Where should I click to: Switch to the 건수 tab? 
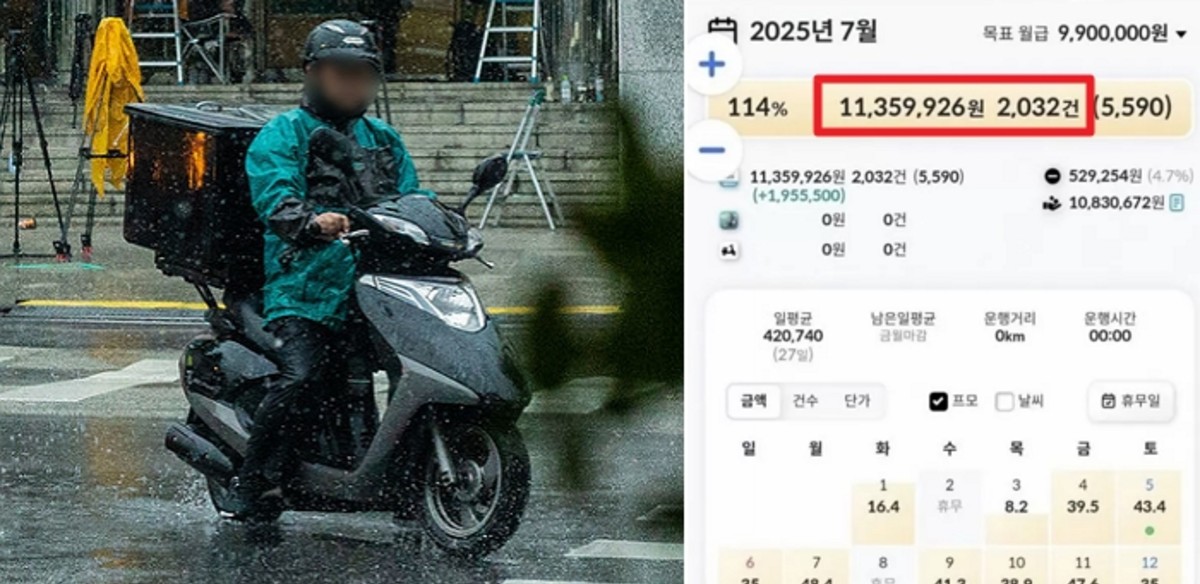pyautogui.click(x=805, y=401)
